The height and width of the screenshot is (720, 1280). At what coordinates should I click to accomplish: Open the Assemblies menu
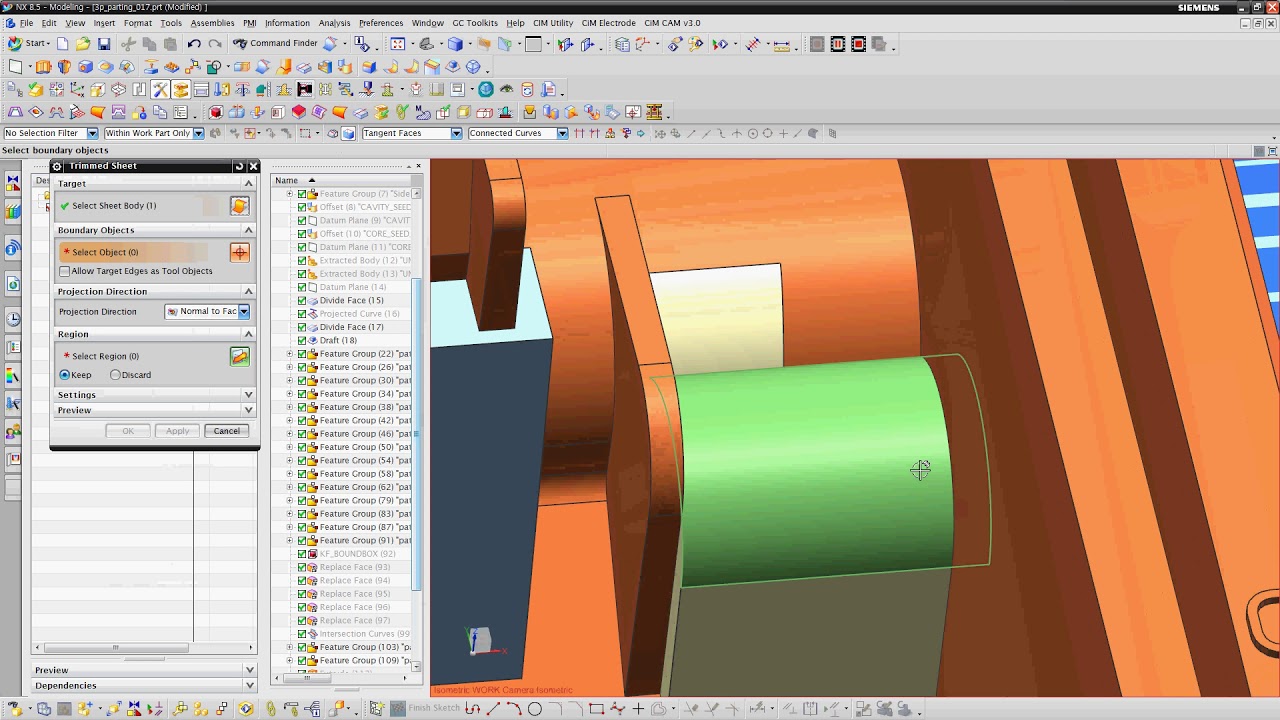[x=212, y=23]
